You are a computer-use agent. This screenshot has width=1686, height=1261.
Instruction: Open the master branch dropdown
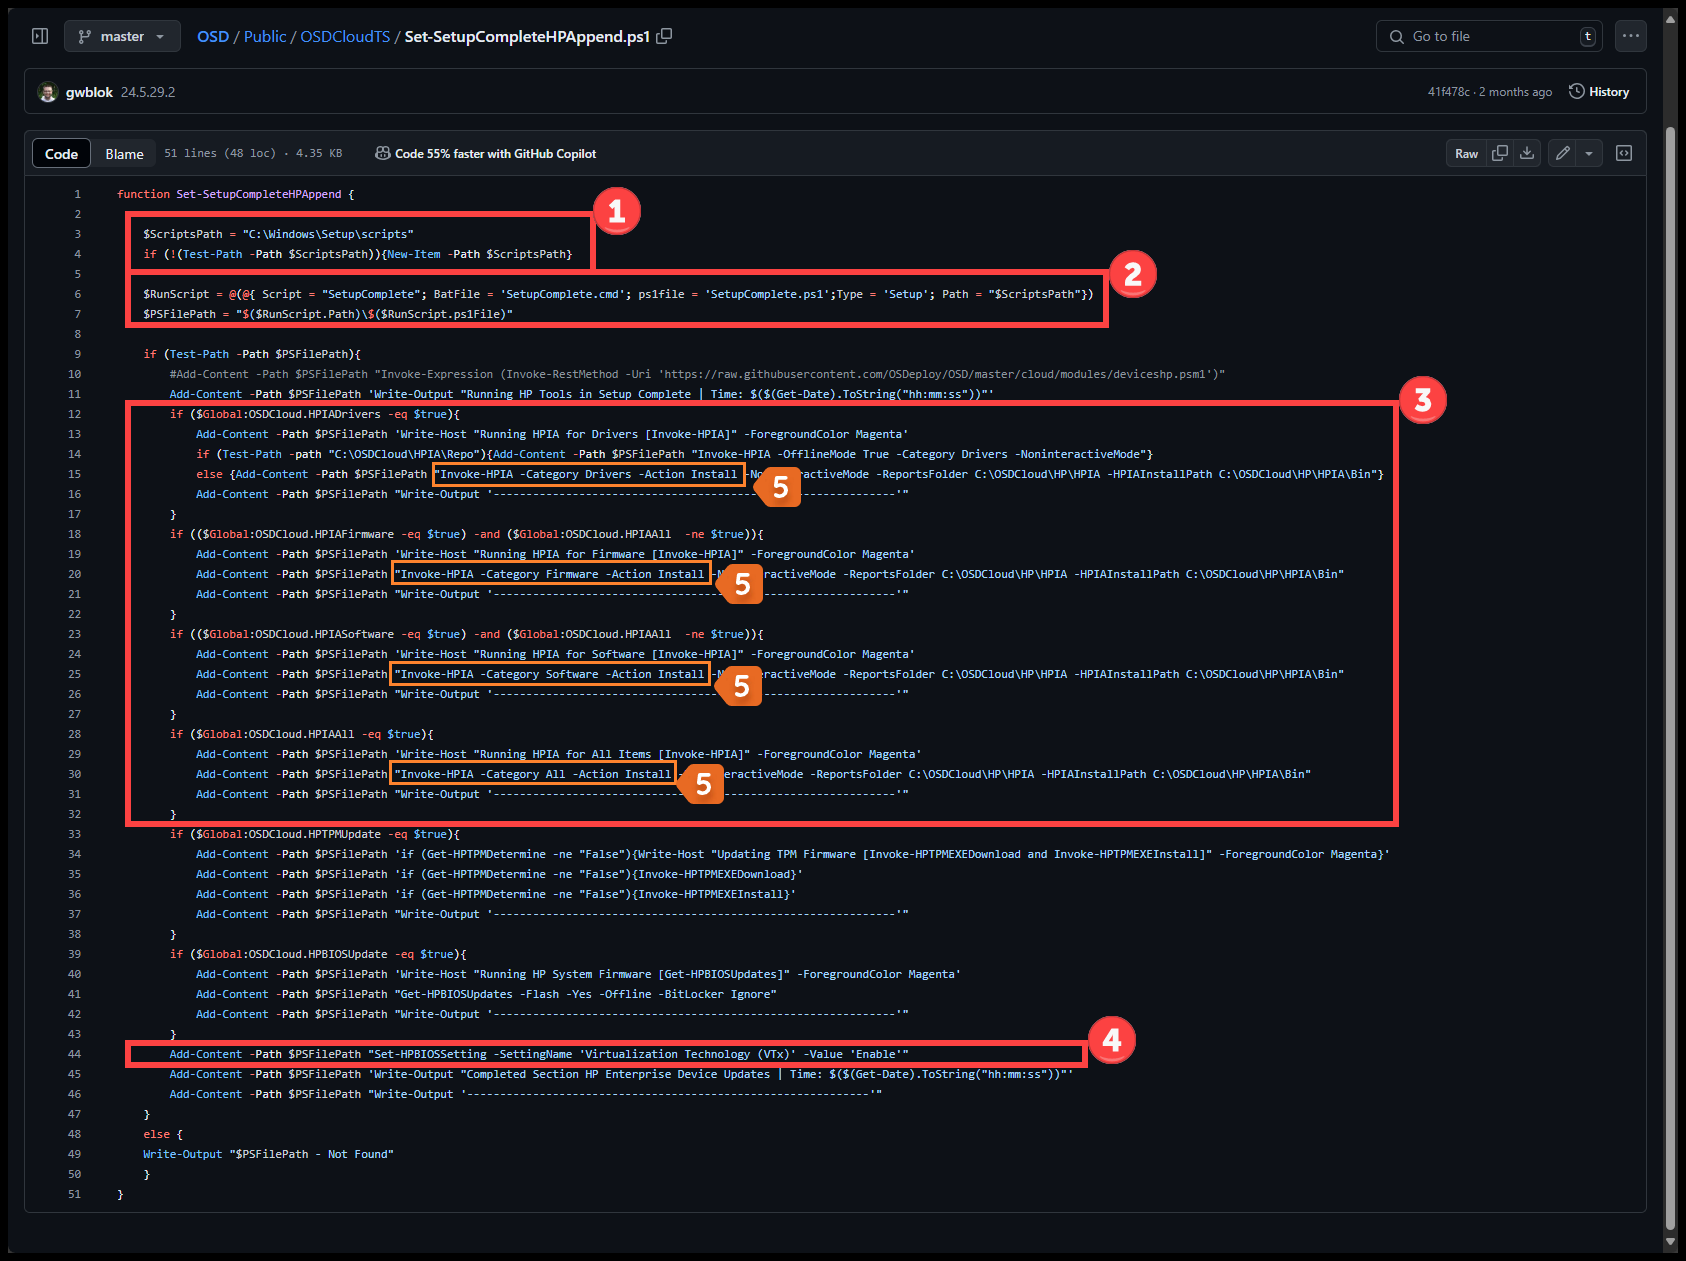122,36
